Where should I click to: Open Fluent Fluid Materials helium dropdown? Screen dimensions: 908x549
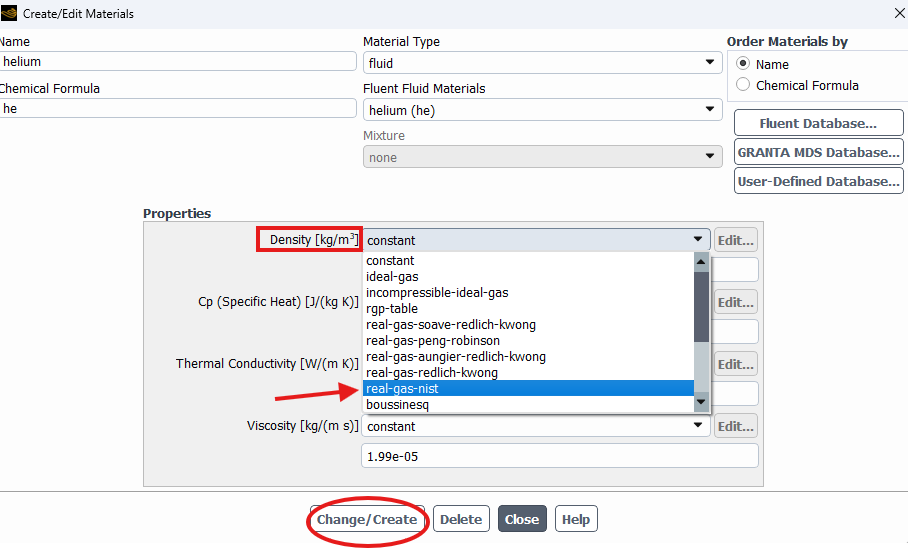543,110
